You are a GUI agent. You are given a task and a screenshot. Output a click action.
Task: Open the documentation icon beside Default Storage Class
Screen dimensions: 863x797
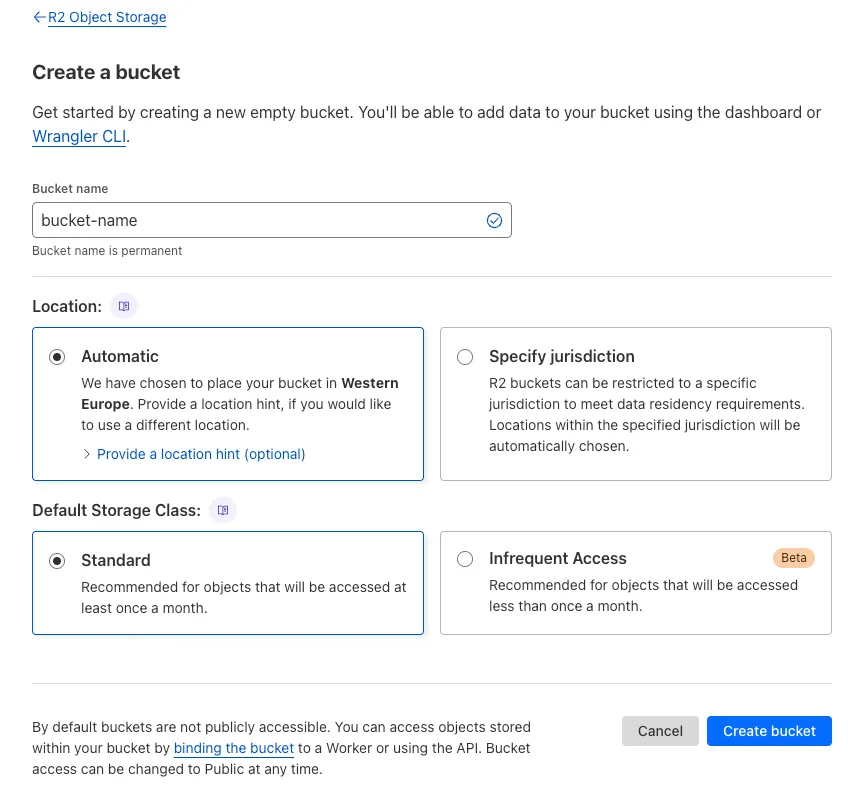223,510
